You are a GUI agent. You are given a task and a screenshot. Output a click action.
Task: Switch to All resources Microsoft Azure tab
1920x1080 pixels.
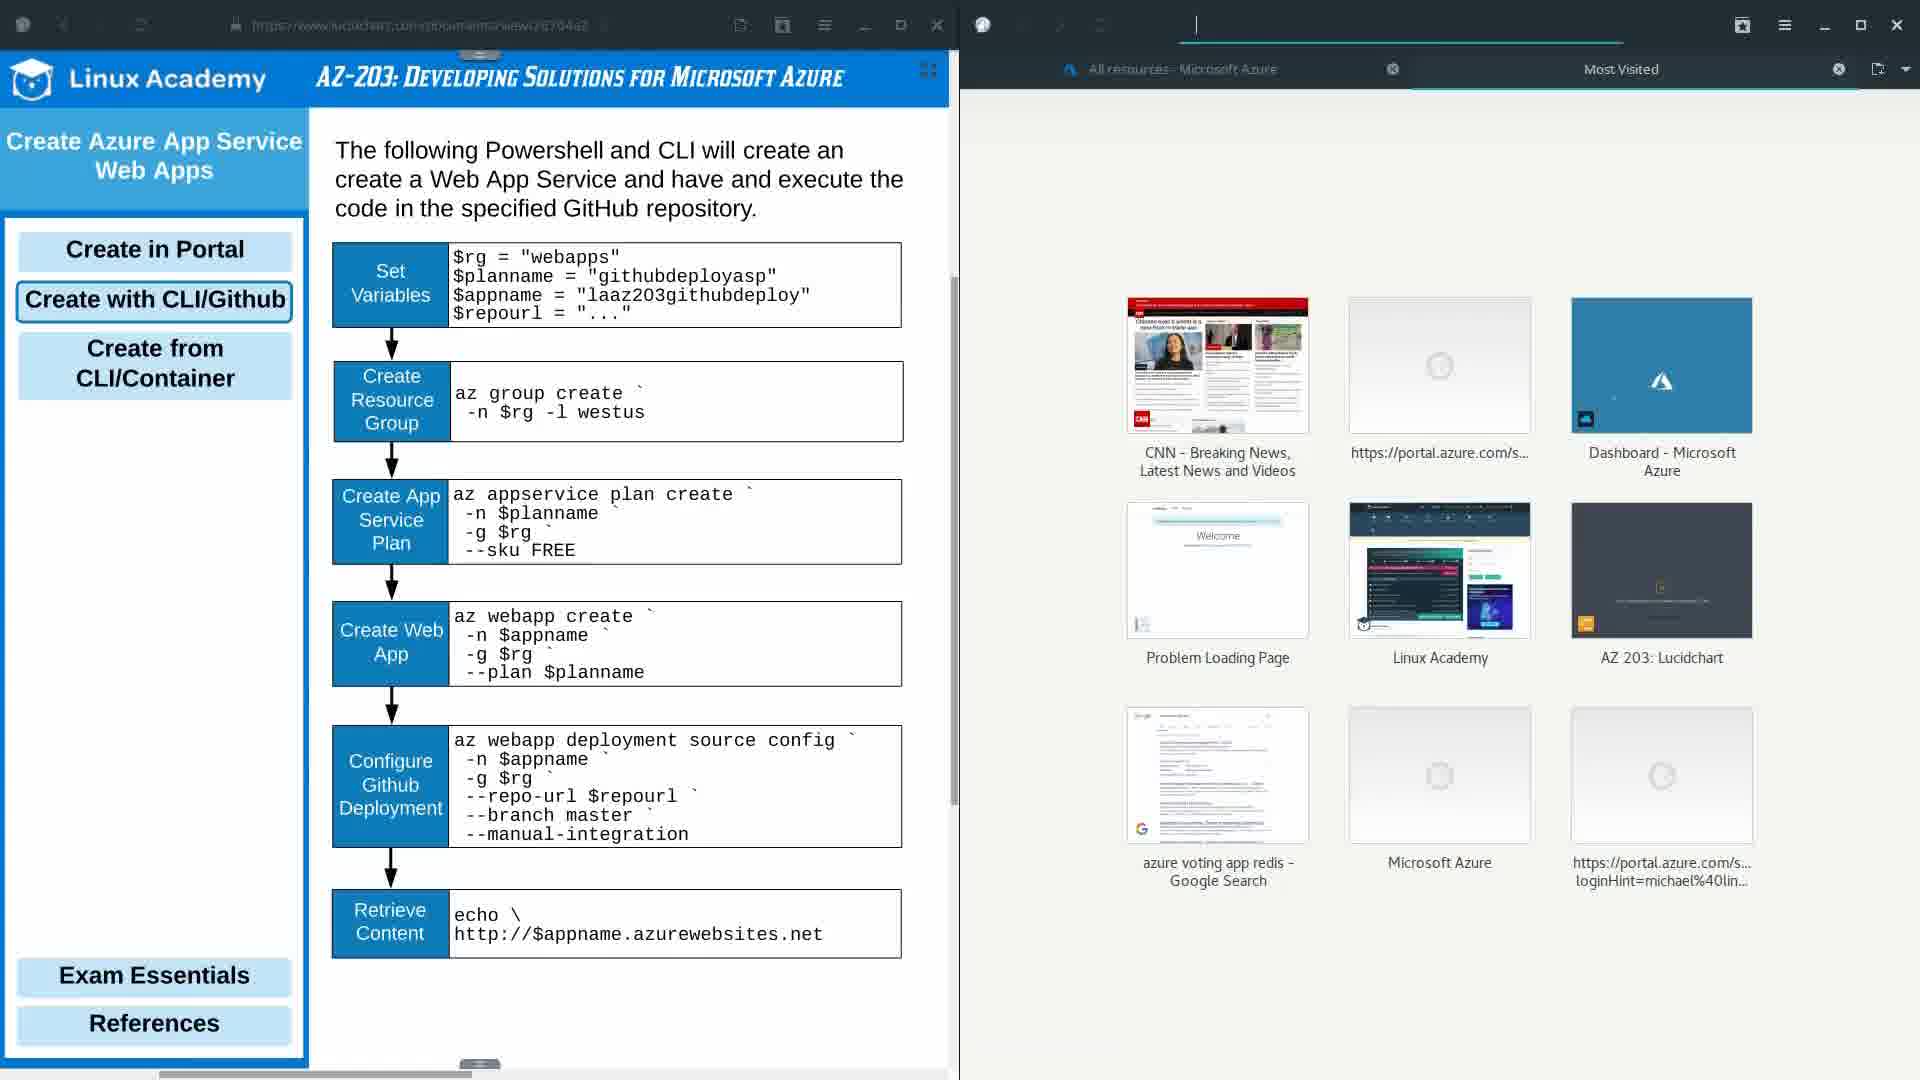[1182, 69]
